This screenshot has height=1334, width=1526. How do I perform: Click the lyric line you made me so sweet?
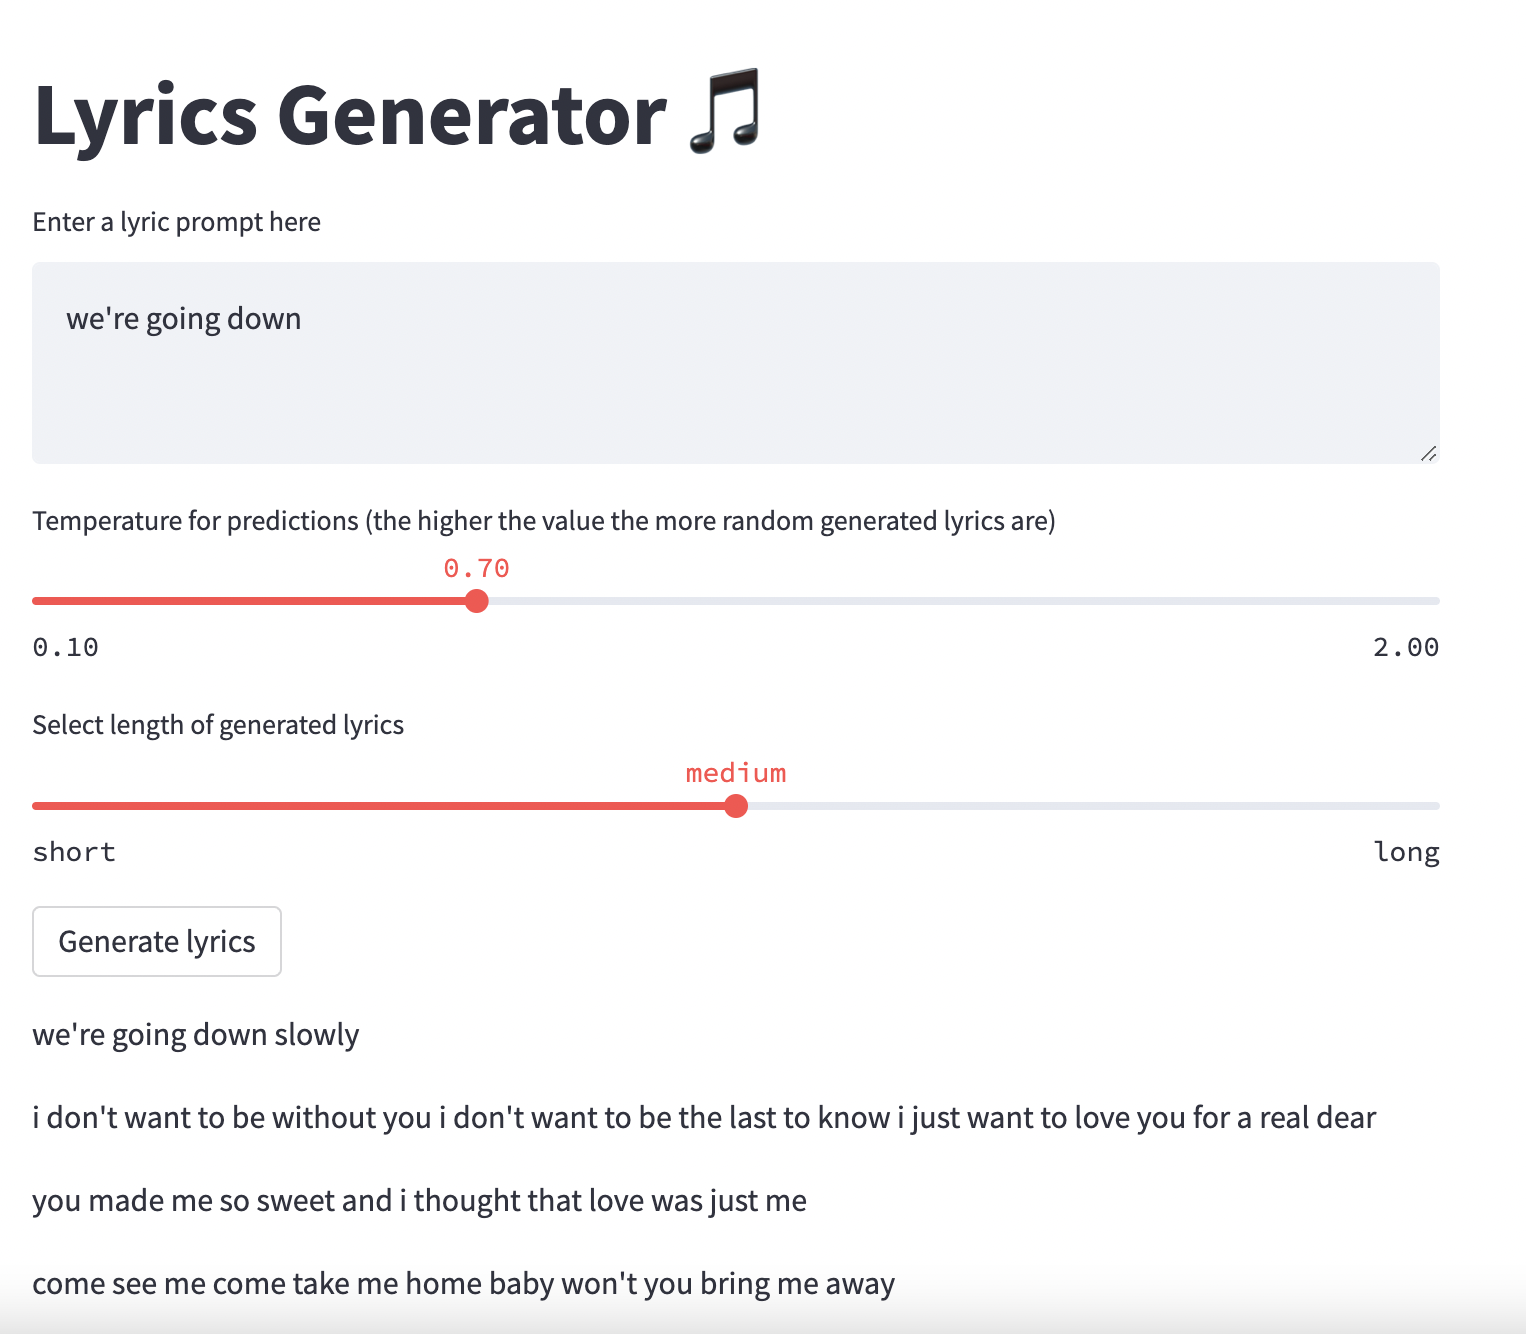[419, 1200]
